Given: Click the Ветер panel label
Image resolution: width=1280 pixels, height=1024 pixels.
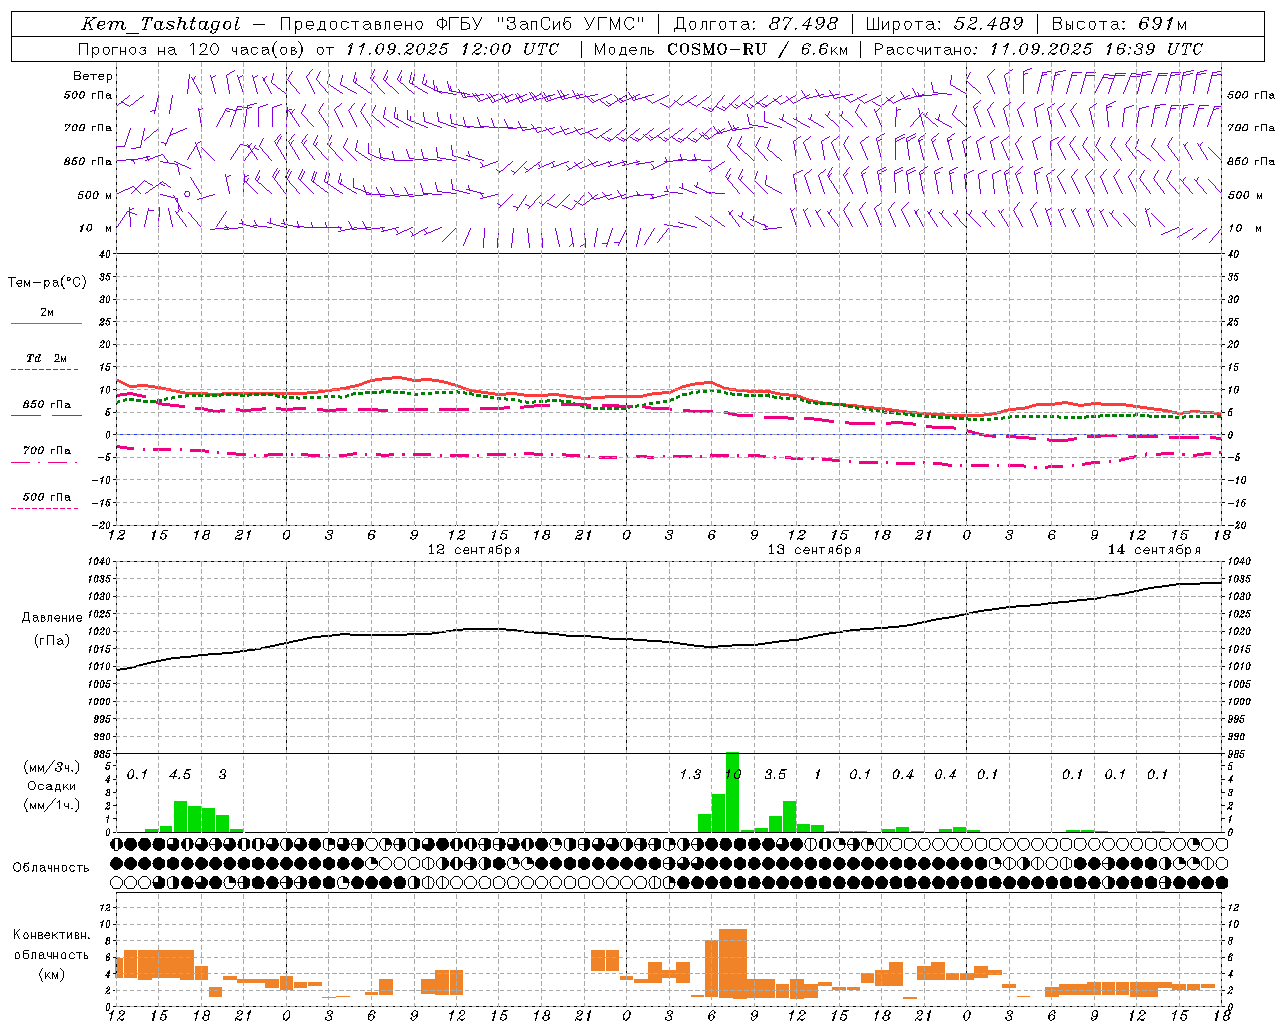Looking at the screenshot, I should (93, 76).
